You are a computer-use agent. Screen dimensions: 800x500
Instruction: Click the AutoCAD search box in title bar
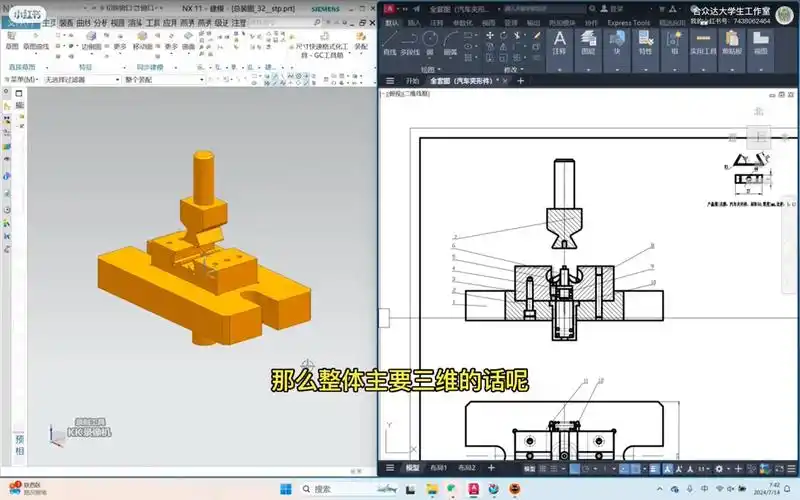coord(544,9)
